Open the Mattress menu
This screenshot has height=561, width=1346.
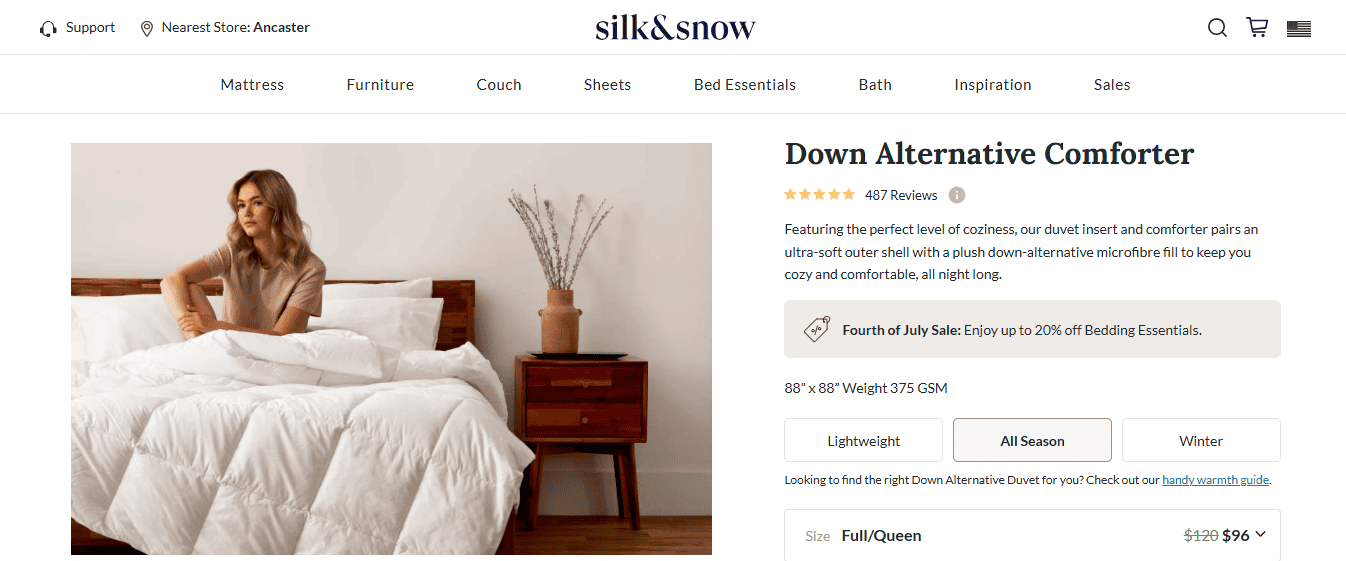(252, 85)
